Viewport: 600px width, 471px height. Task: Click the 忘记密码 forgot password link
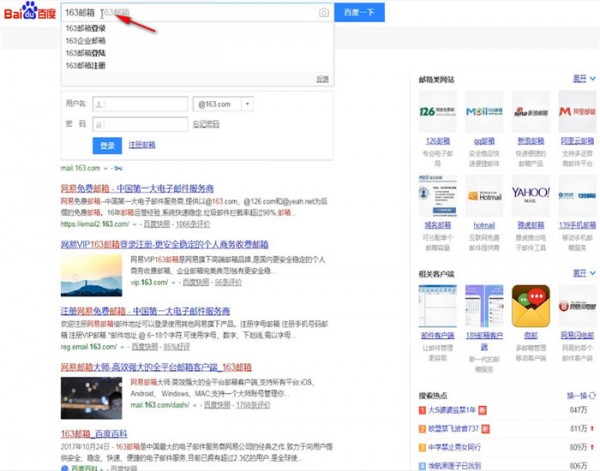(x=206, y=124)
